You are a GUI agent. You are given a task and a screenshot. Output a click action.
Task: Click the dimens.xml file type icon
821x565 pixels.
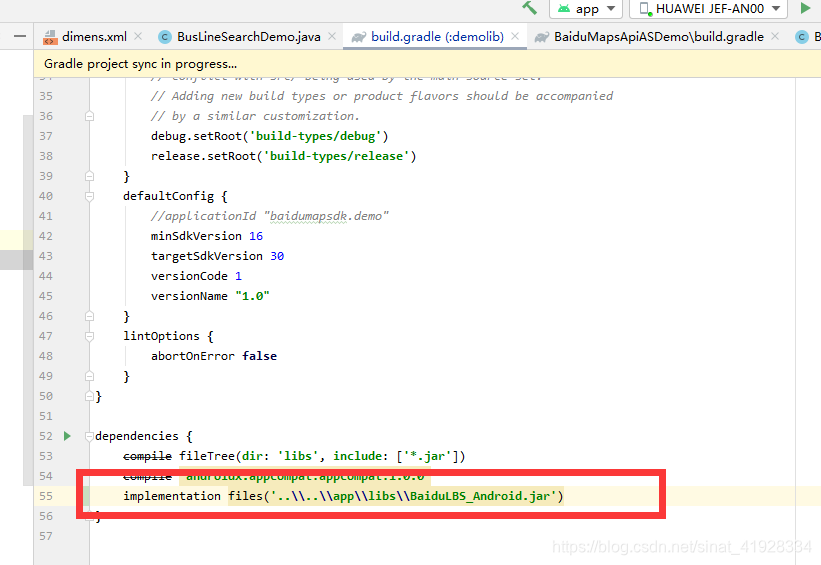coord(50,37)
